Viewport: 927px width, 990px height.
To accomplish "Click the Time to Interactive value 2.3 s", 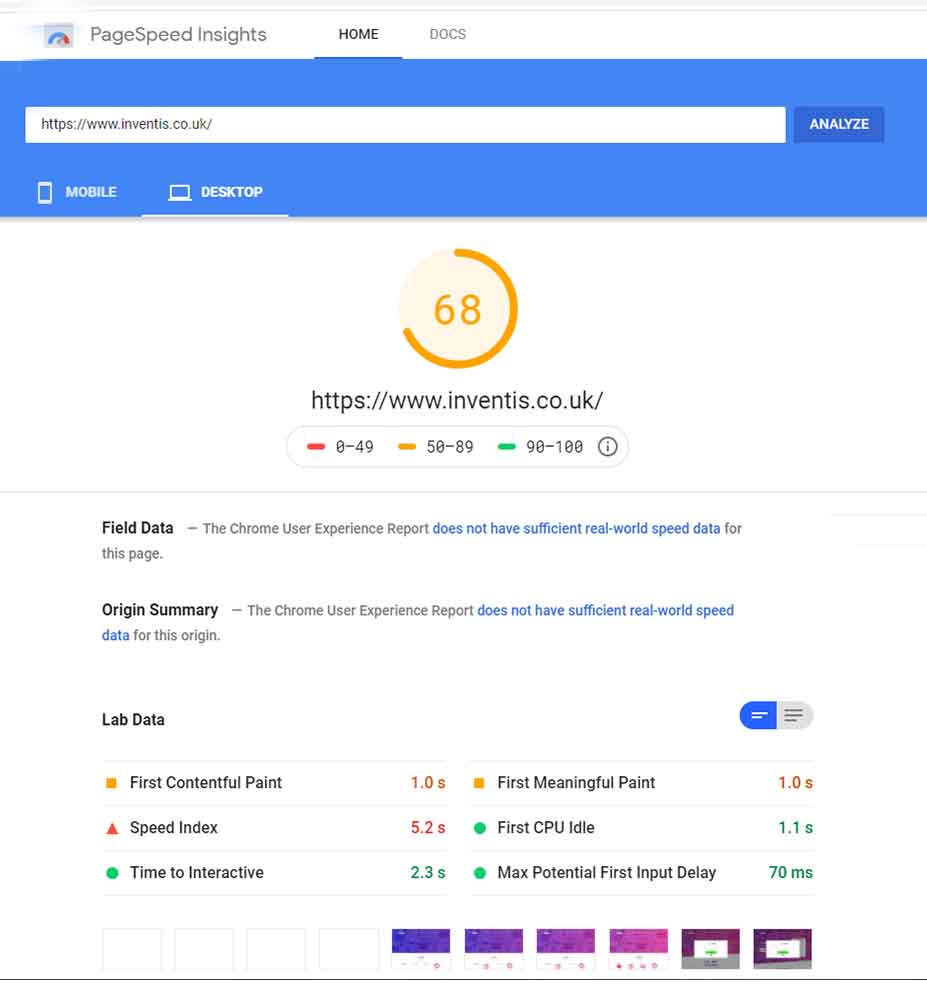I will tap(428, 873).
